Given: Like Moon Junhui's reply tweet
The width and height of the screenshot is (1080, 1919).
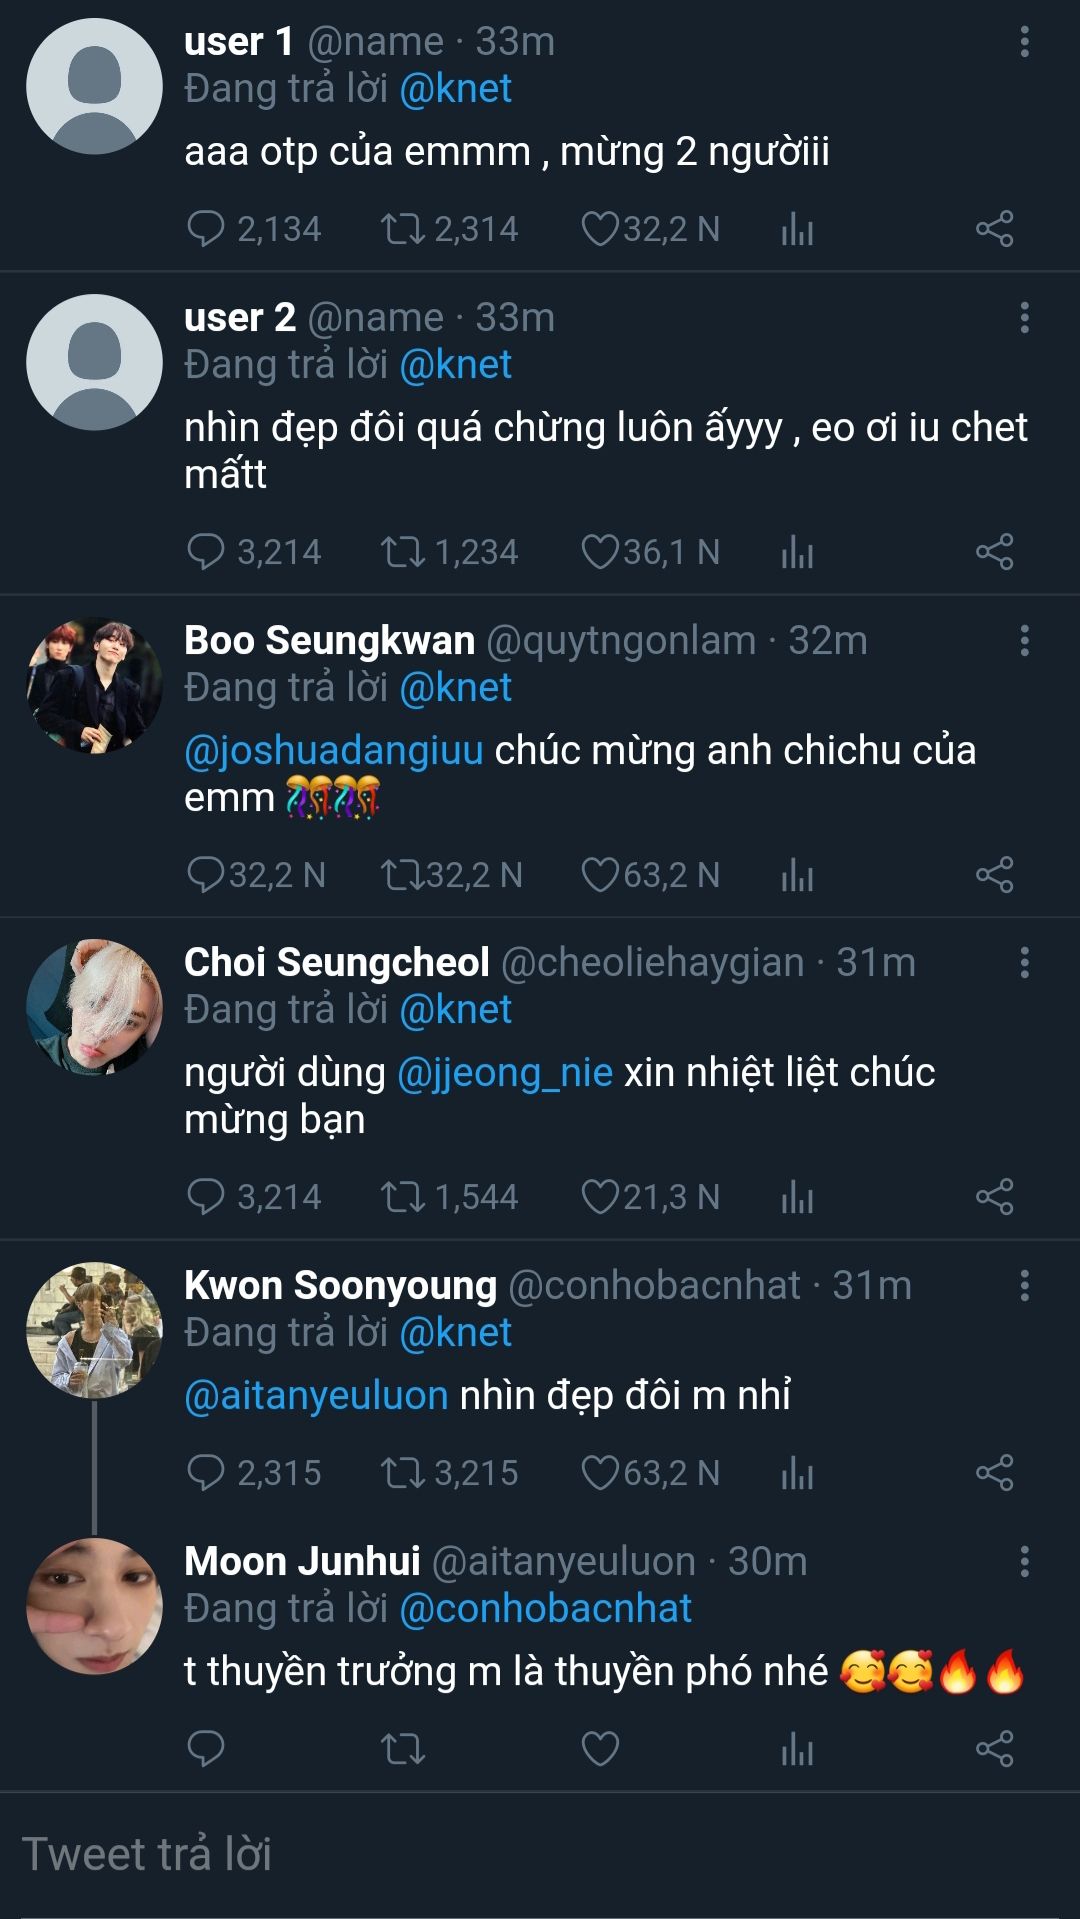Looking at the screenshot, I should pyautogui.click(x=600, y=1748).
